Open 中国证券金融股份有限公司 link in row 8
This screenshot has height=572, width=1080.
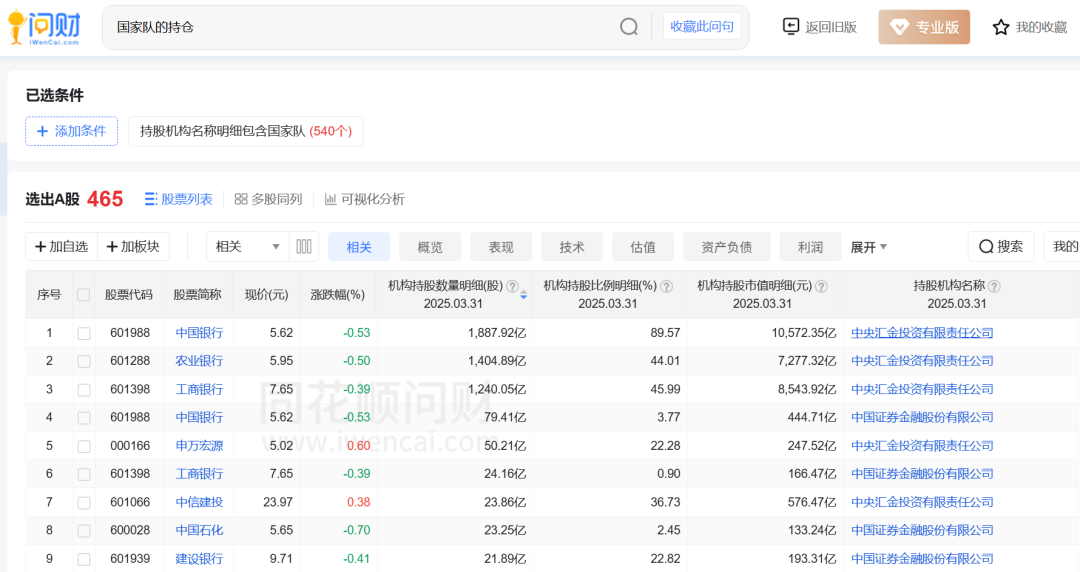coord(922,531)
